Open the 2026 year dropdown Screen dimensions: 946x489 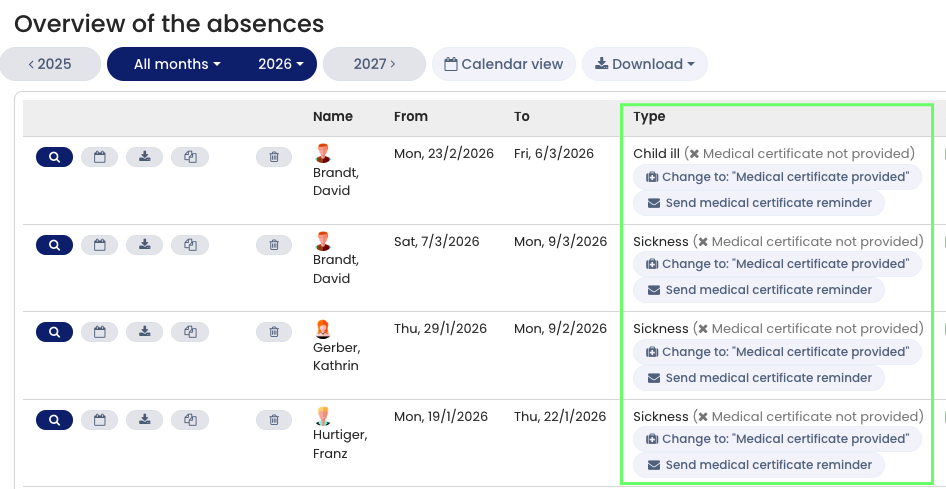click(x=281, y=64)
